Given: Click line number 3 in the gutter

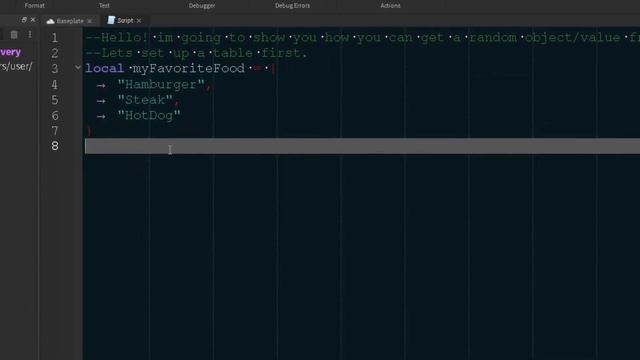Looking at the screenshot, I should tap(55, 69).
